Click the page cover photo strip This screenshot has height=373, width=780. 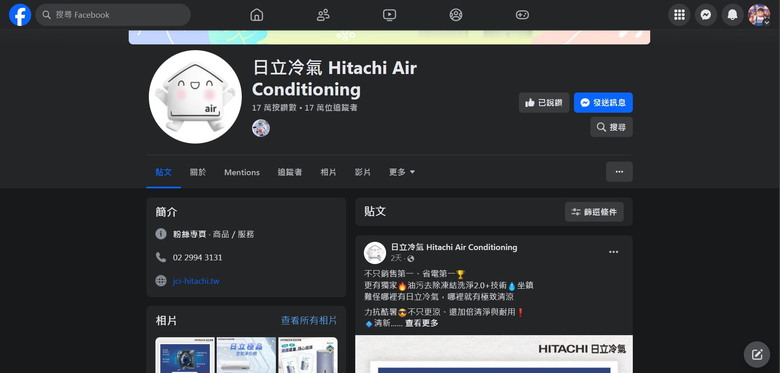point(390,37)
